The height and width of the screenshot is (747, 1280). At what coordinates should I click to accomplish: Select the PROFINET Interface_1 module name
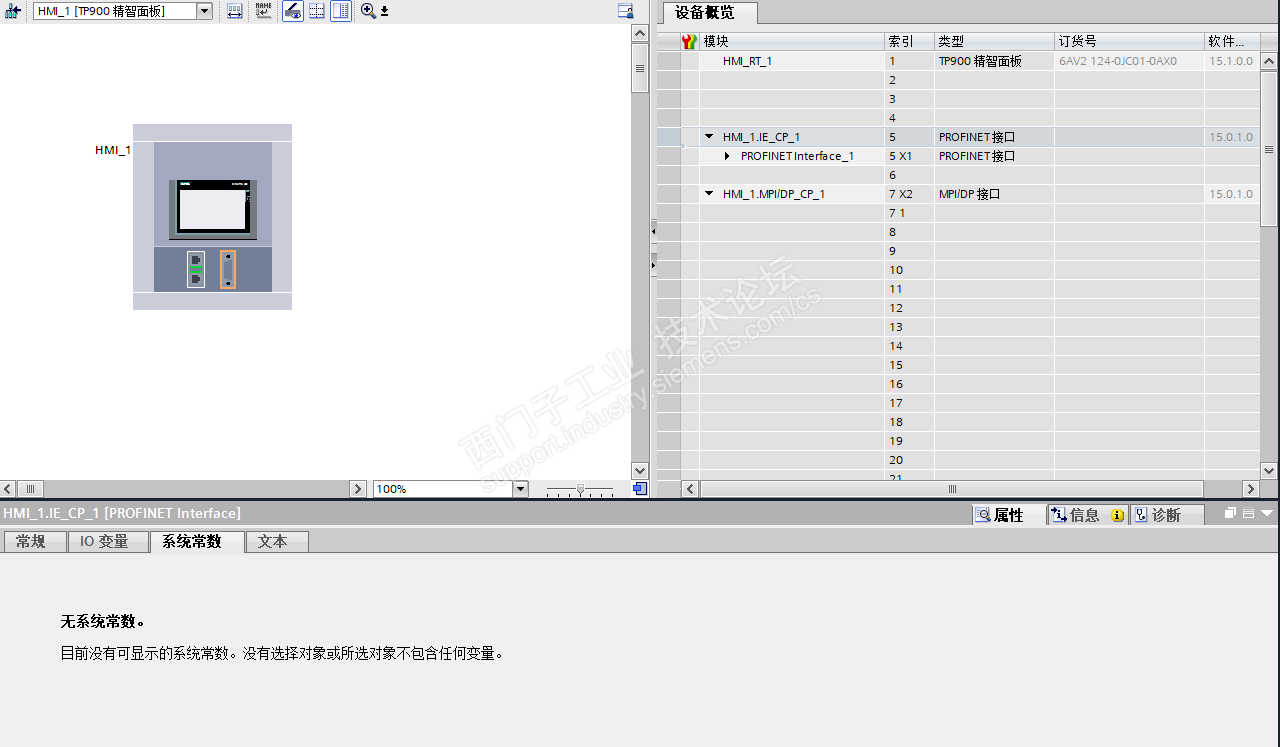[797, 156]
